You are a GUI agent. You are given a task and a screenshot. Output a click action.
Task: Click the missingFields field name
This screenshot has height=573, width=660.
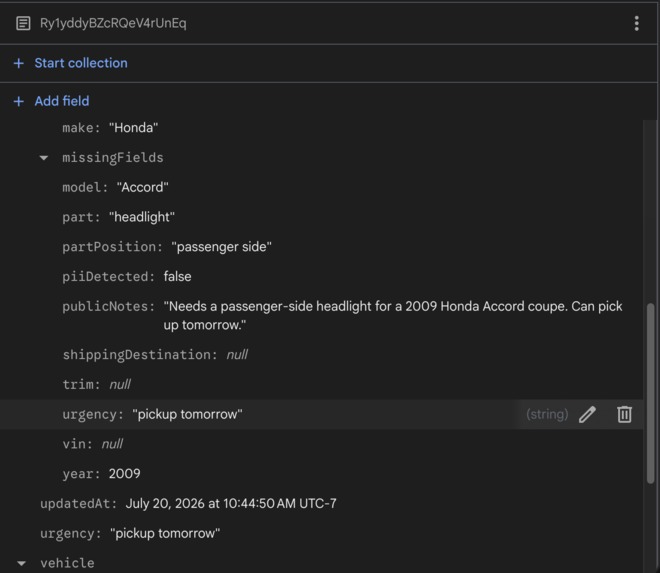[x=113, y=157]
